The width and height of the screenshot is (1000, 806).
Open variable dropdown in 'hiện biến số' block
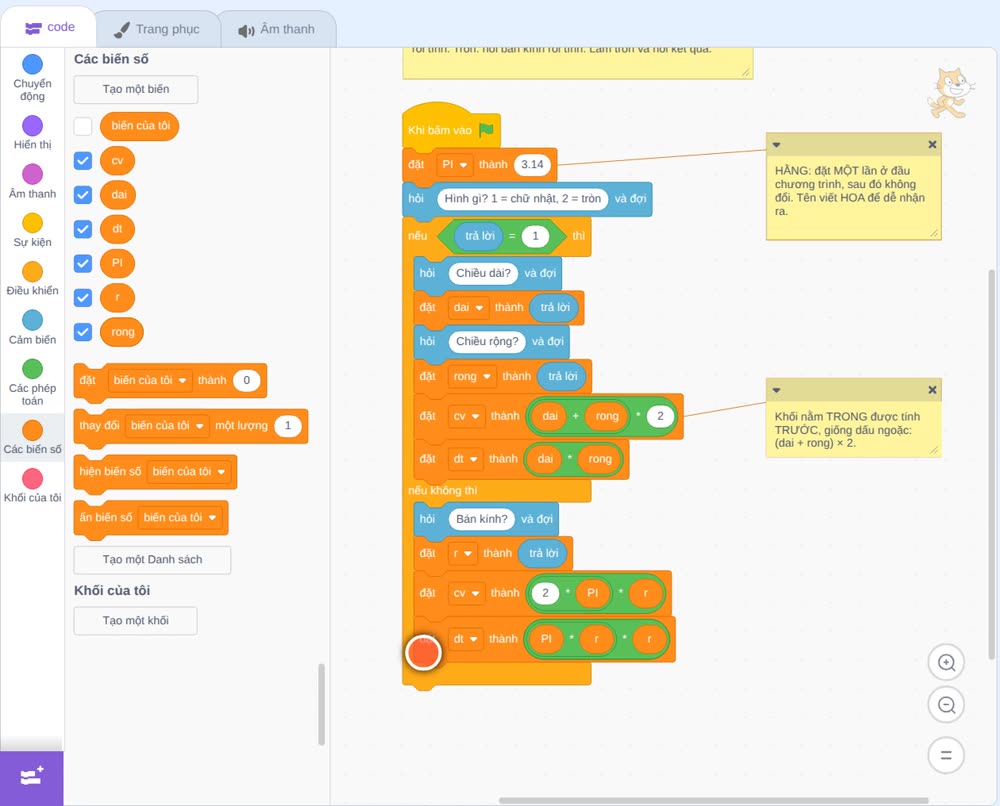pos(189,472)
